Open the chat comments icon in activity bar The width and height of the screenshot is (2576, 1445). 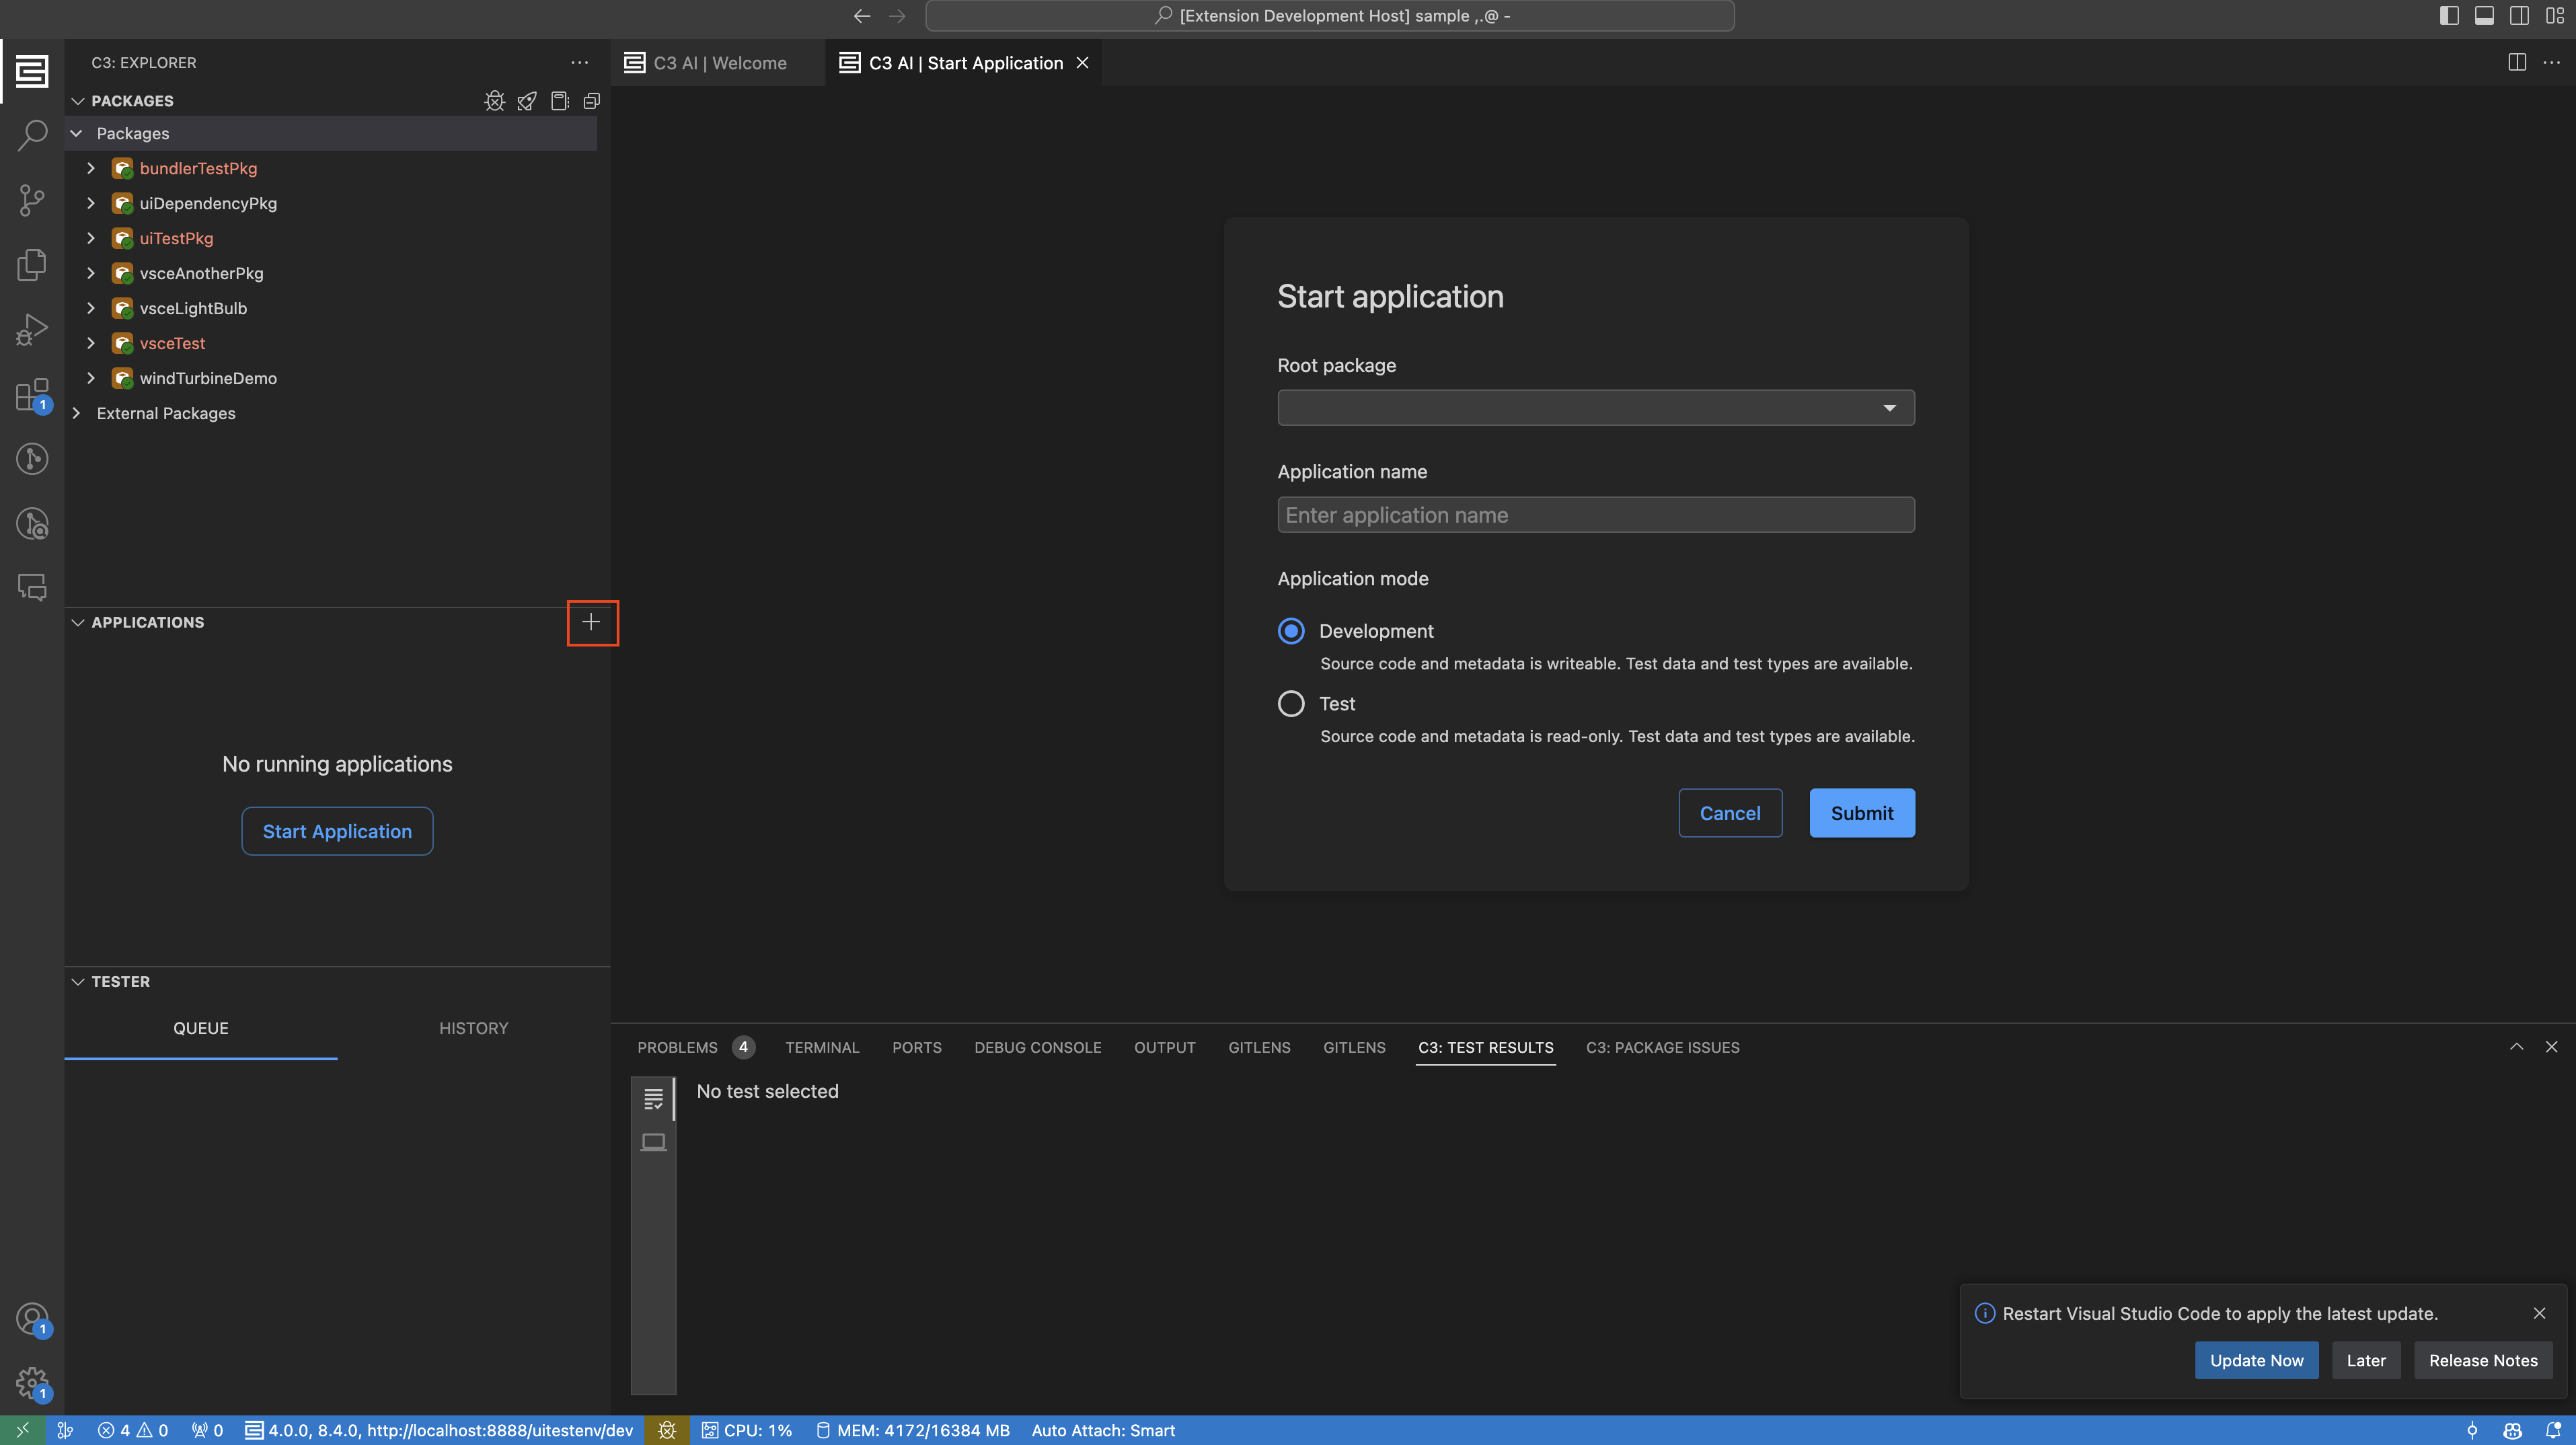click(32, 587)
